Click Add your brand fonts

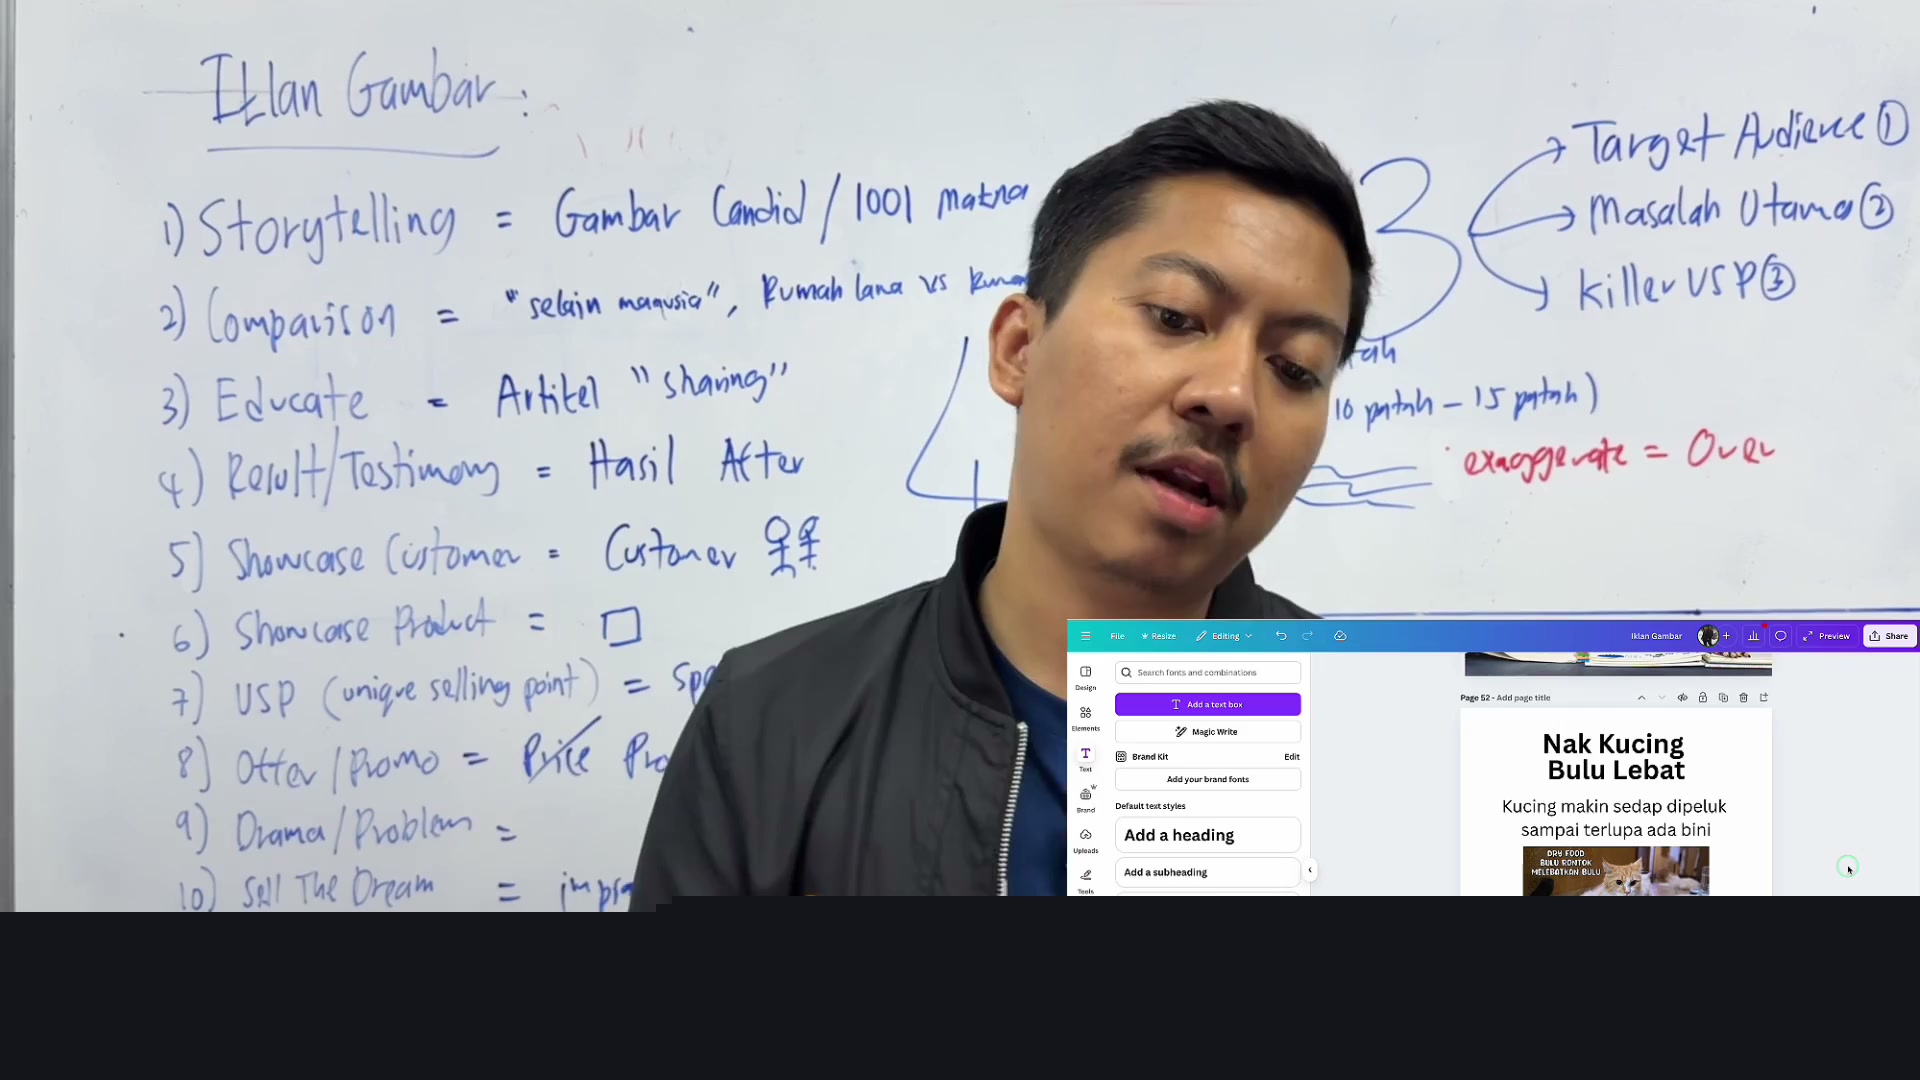pos(1208,780)
